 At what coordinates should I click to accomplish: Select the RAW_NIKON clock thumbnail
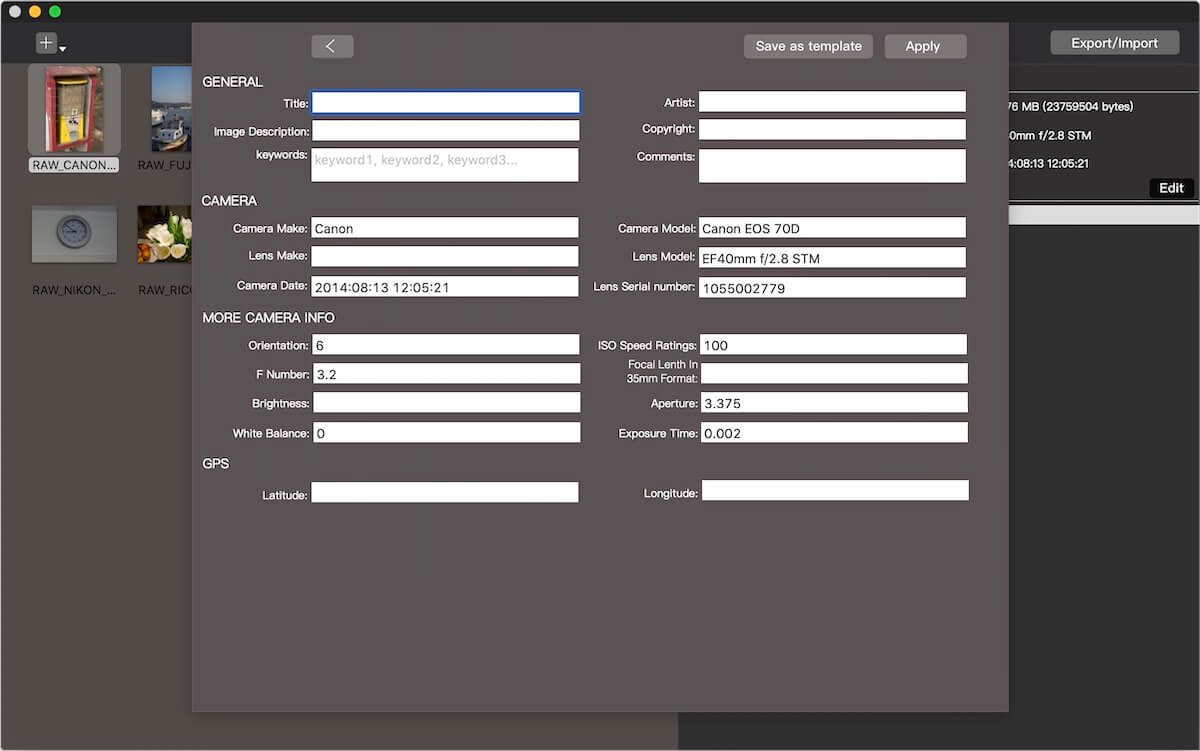tap(74, 234)
